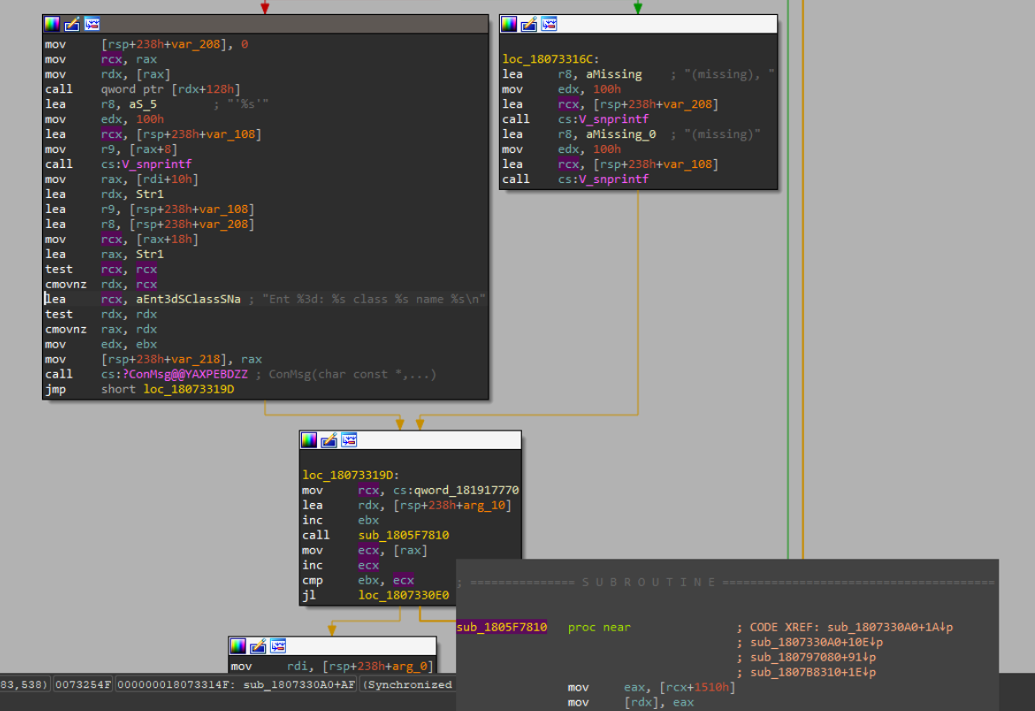Select the cs:qword_181917770 operand
1035x711 pixels.
pos(456,491)
